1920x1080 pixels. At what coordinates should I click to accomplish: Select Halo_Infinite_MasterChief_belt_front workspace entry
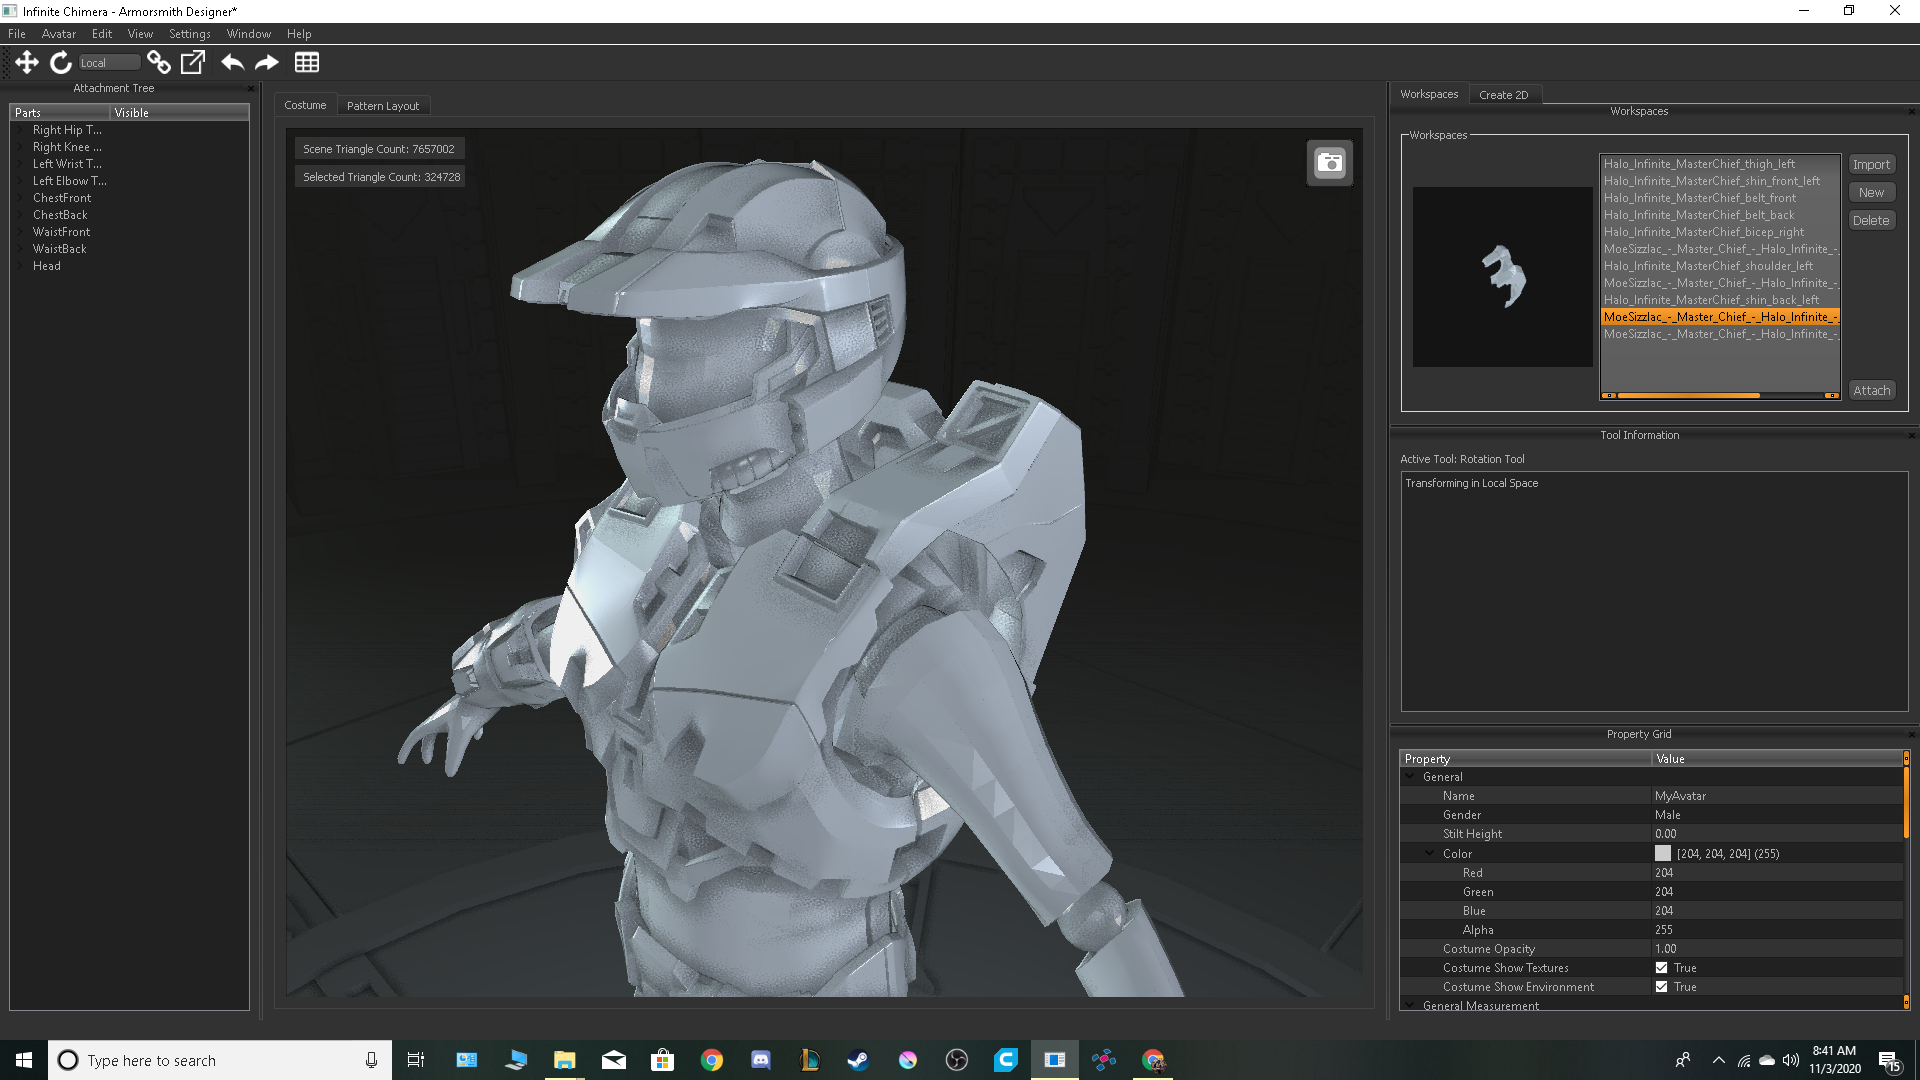point(1699,198)
